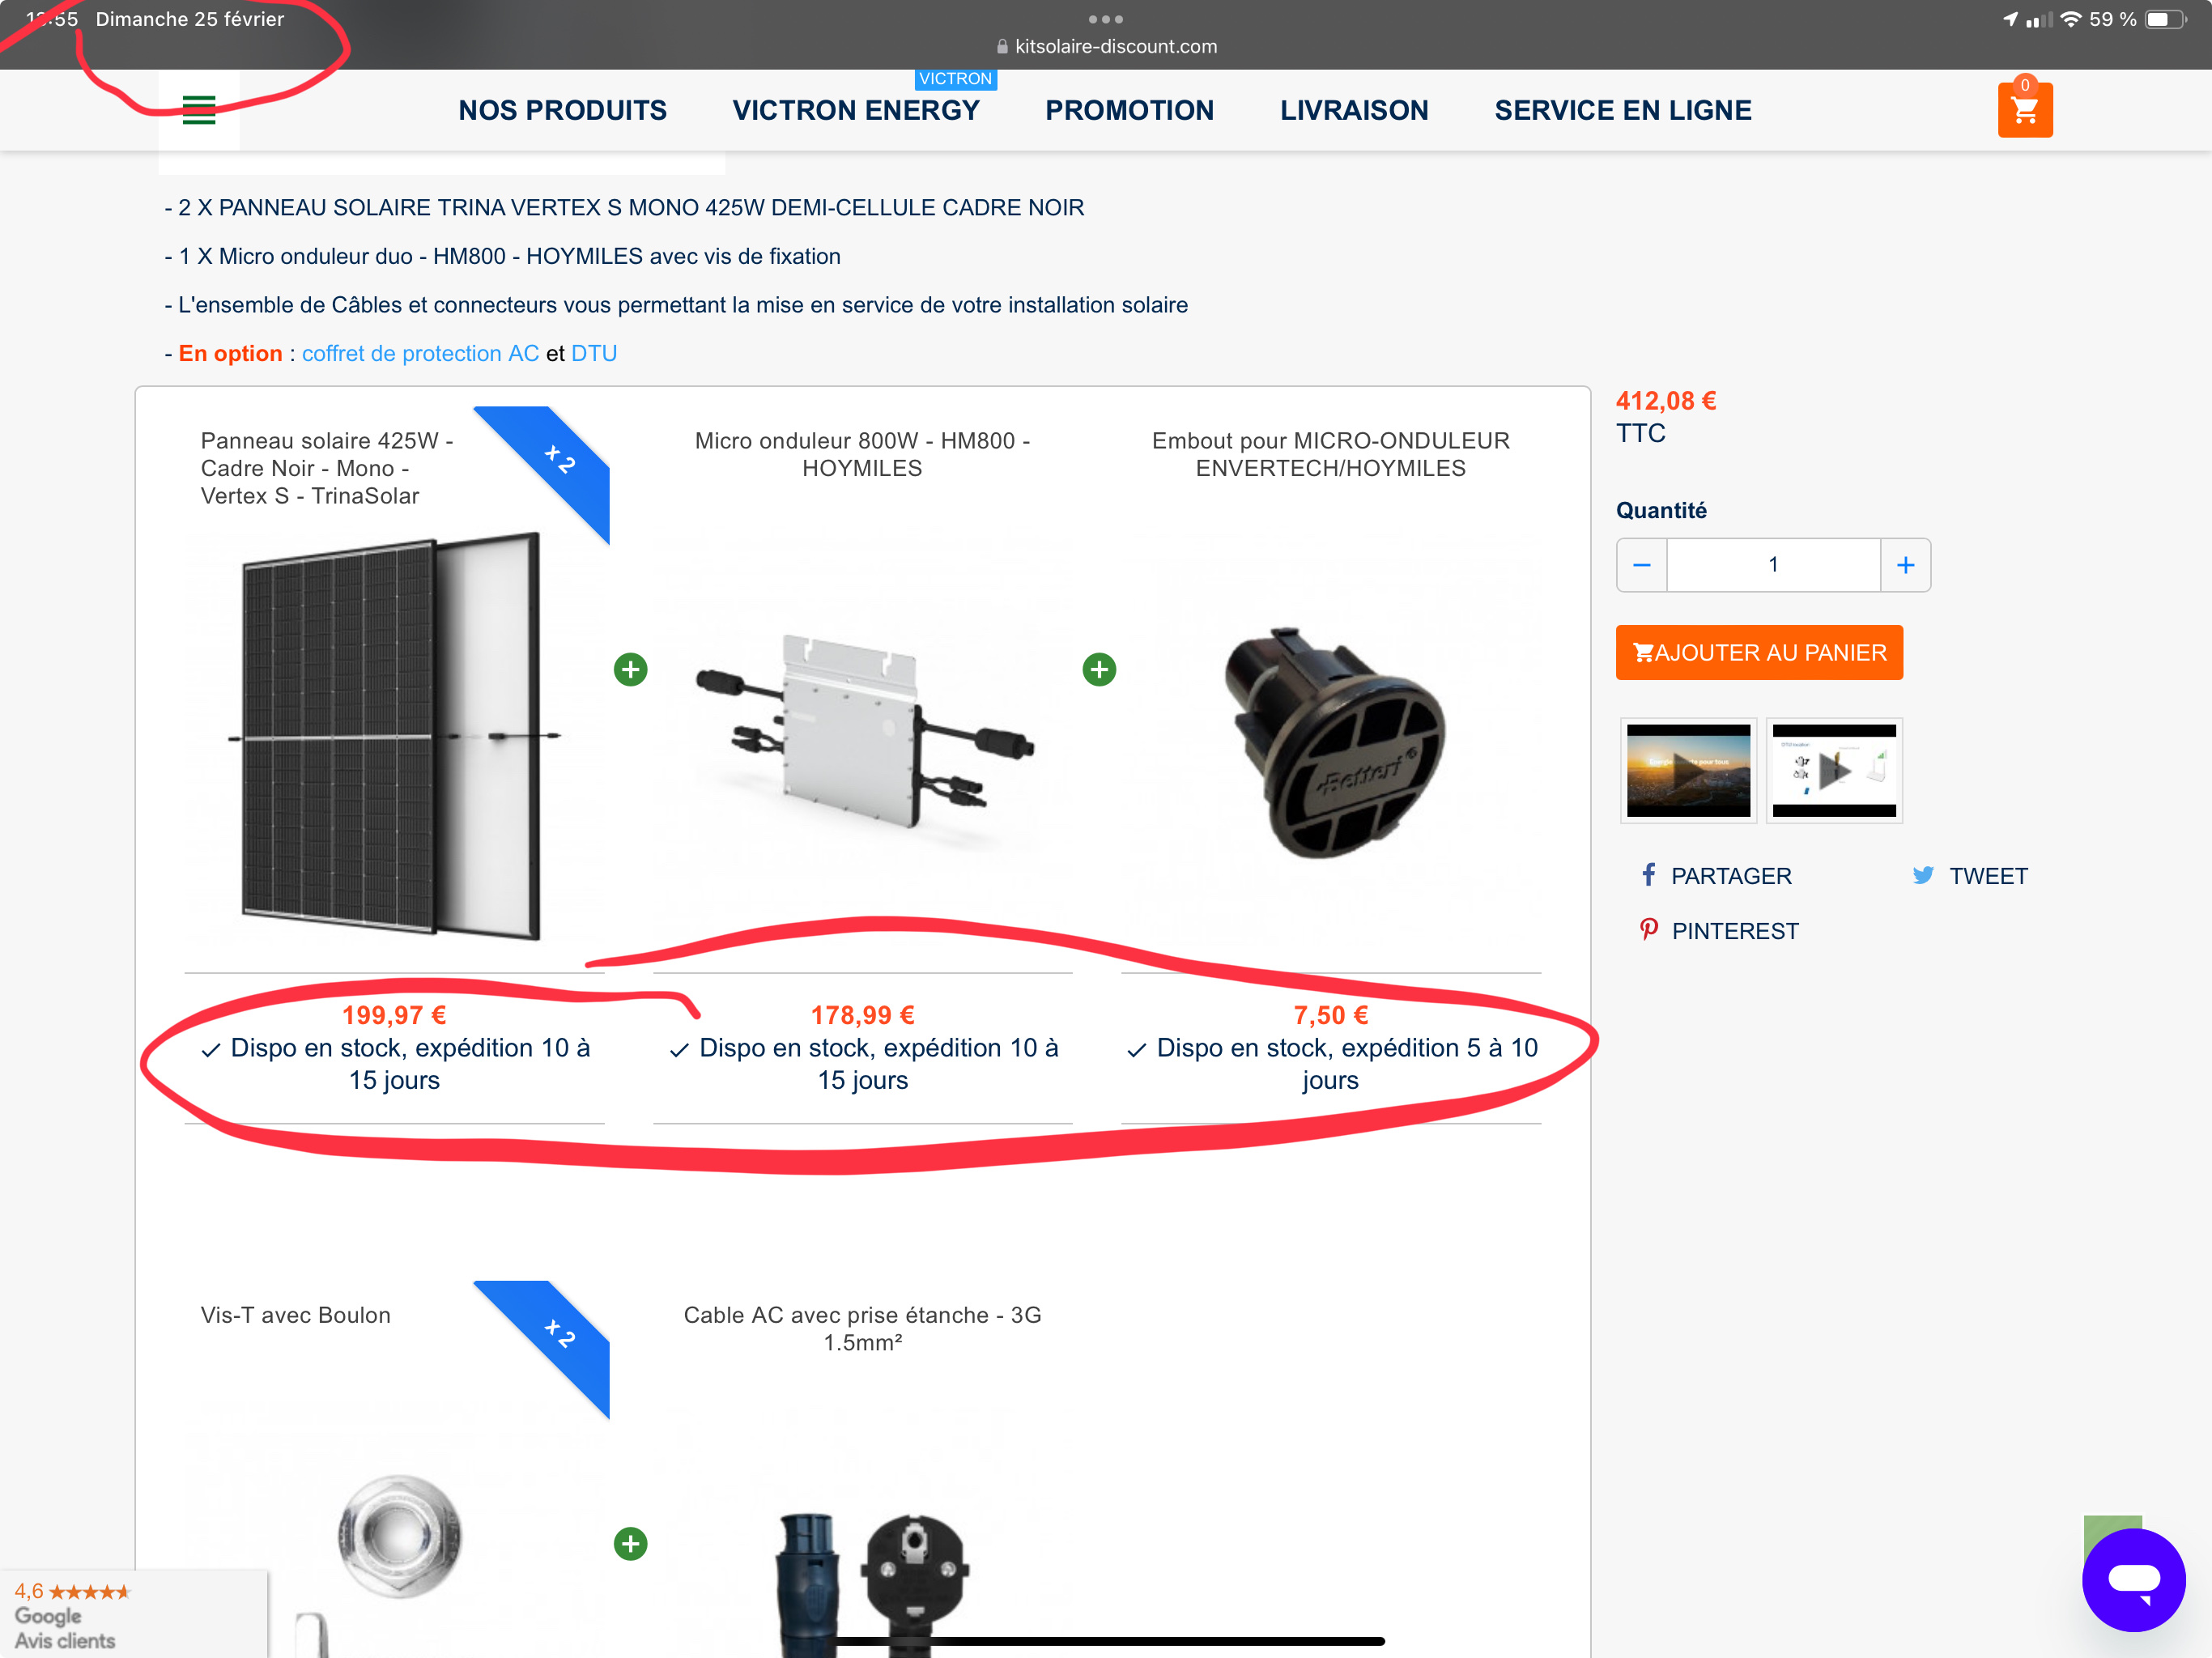Pin this product on Pinterest
The width and height of the screenshot is (2212, 1658).
tap(1719, 931)
